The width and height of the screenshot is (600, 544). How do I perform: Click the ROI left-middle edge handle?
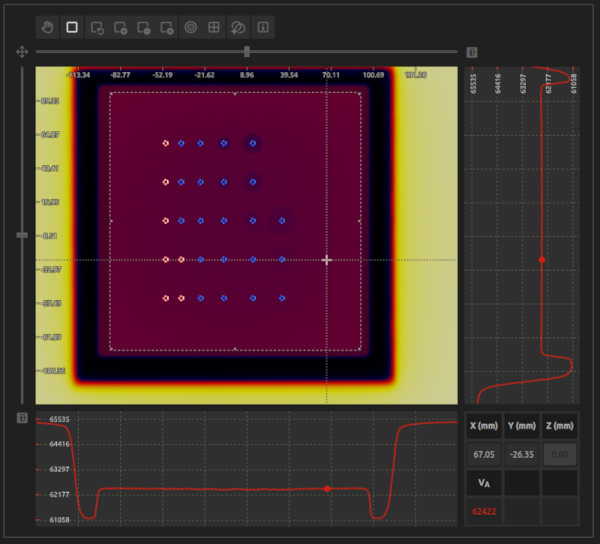coord(111,221)
